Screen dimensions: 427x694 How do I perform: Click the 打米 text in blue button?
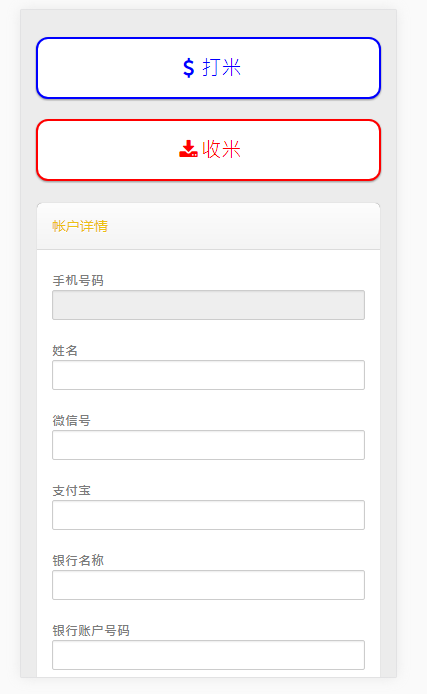221,68
